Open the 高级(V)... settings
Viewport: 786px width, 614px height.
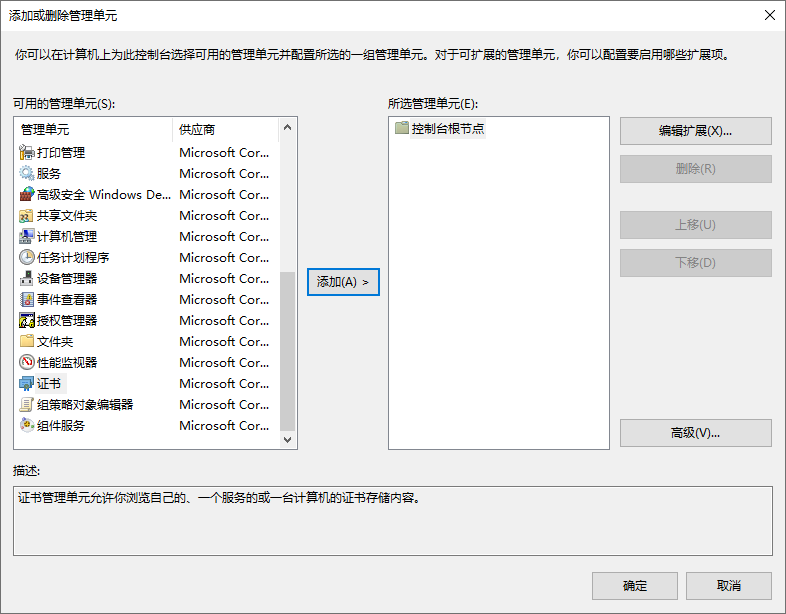coord(695,433)
